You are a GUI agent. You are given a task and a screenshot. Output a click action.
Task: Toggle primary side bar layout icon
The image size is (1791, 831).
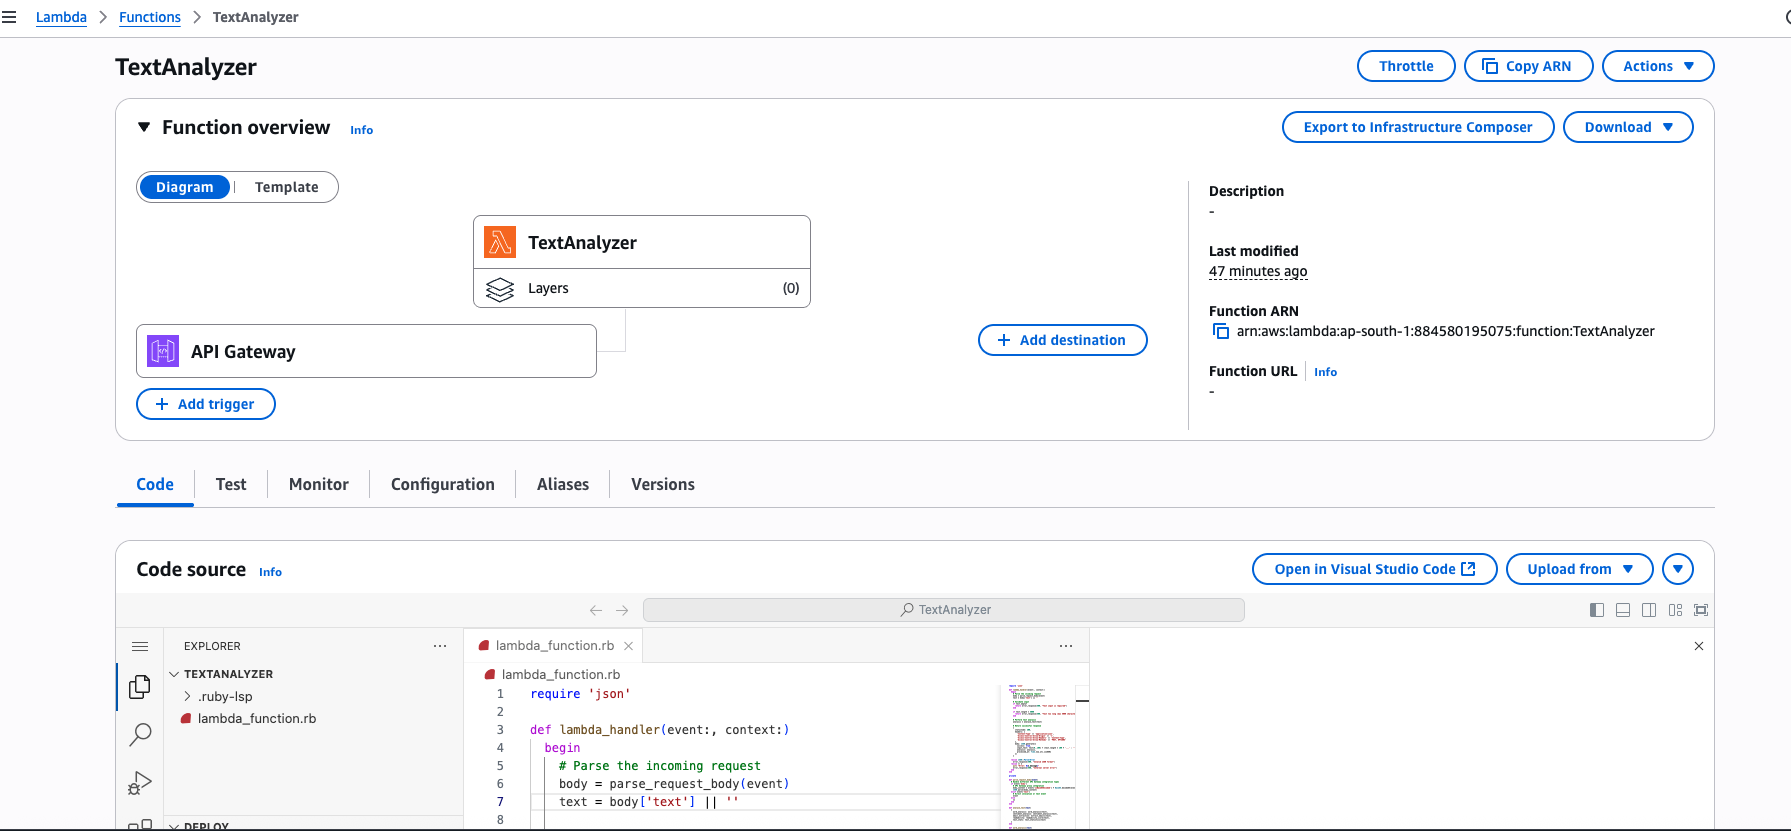click(1597, 610)
